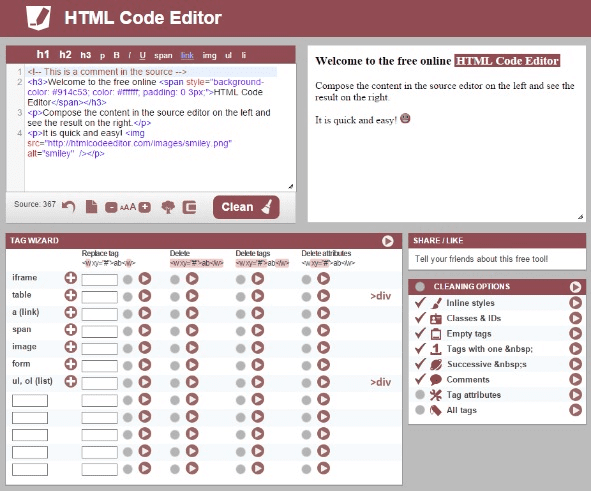Insert h3 heading tag from toolbar
Viewport: 591px width, 491px height.
click(x=86, y=55)
